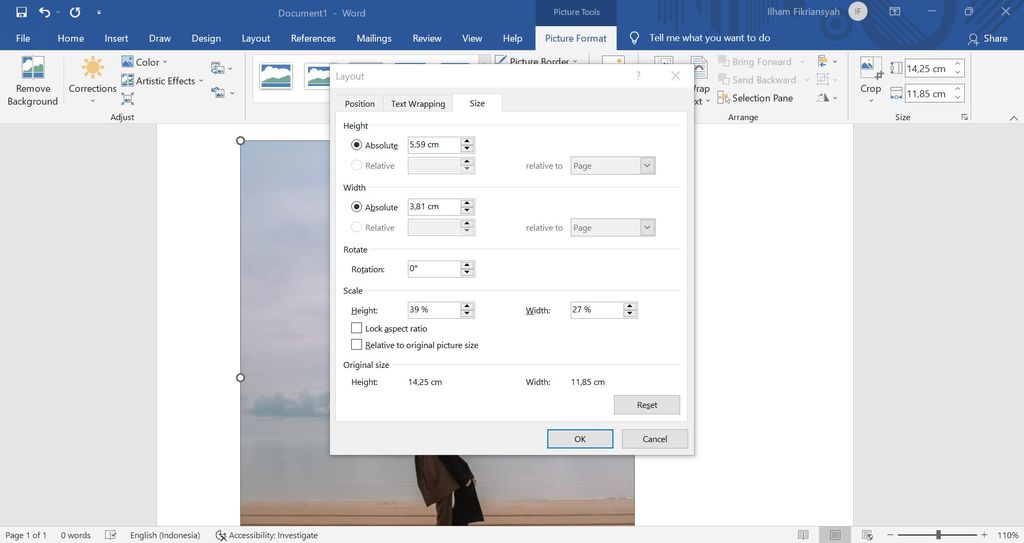Open the Corrections sun icon
The height and width of the screenshot is (543, 1024).
pyautogui.click(x=92, y=68)
